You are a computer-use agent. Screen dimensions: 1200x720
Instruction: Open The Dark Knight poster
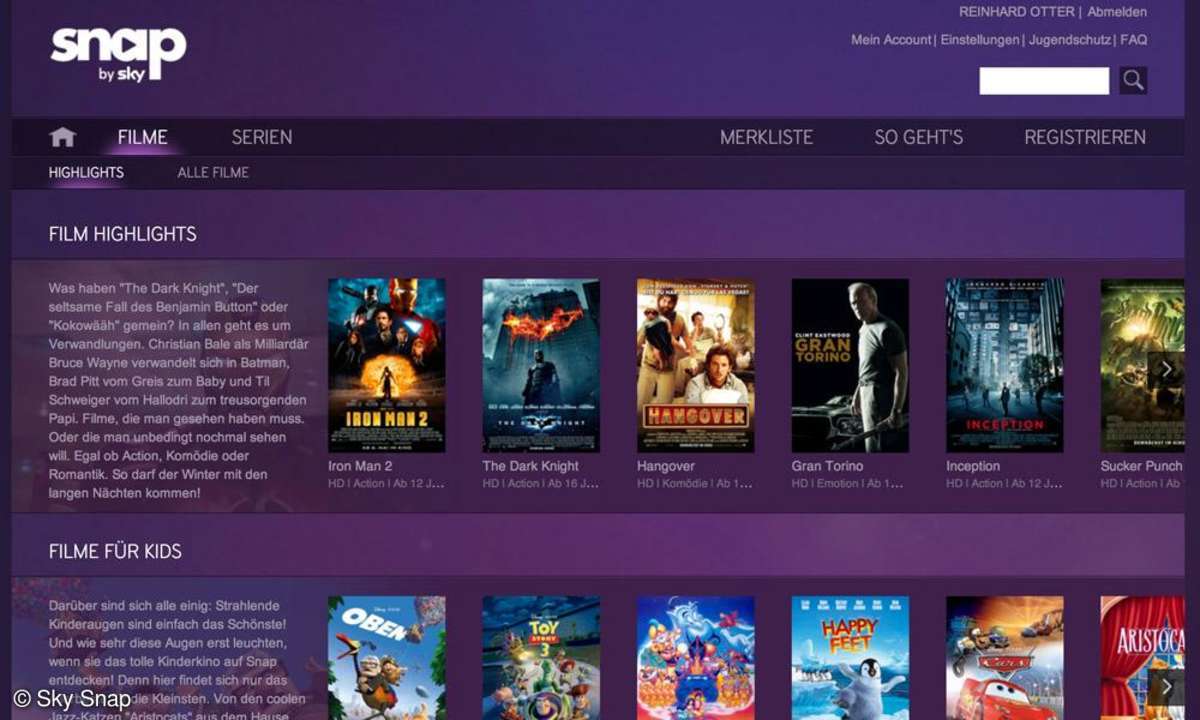pos(541,365)
